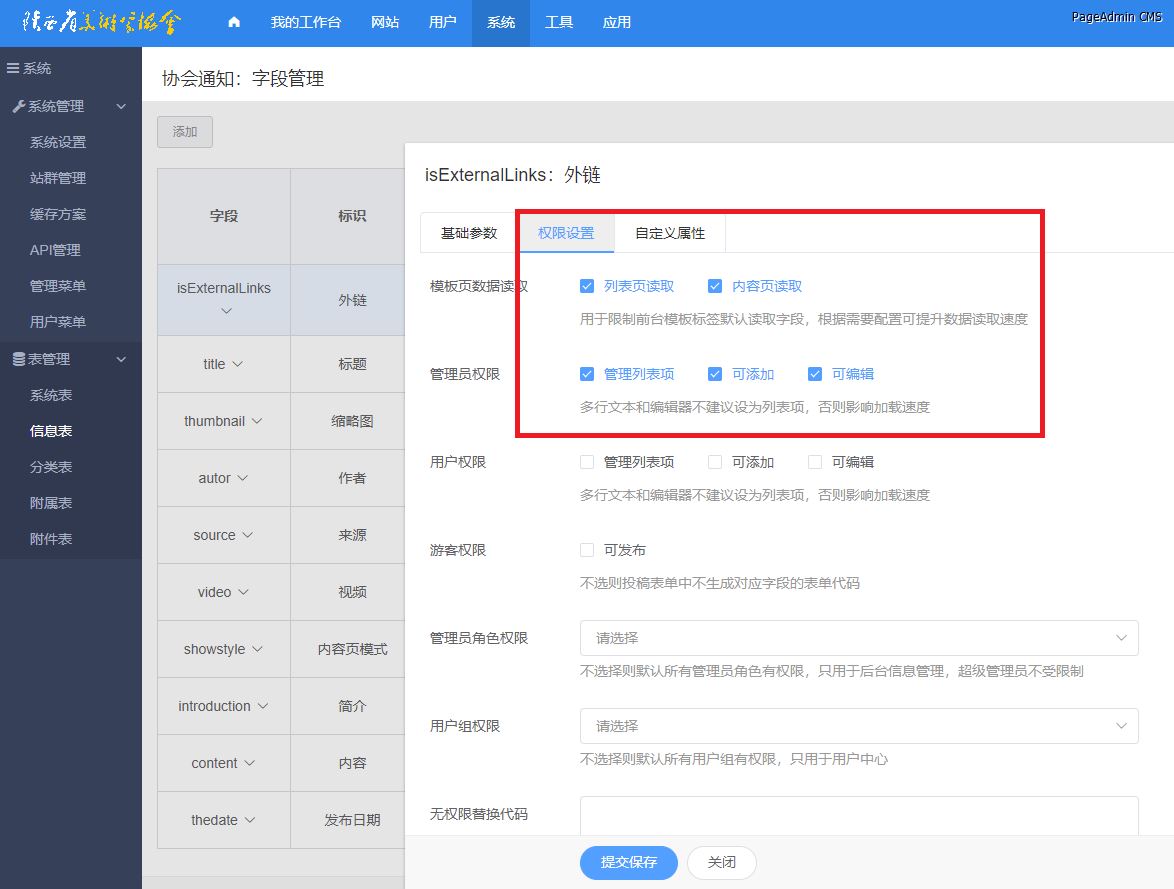1174x889 pixels.
Task: Click the wrench icon next to 系统管理
Action: click(x=19, y=106)
